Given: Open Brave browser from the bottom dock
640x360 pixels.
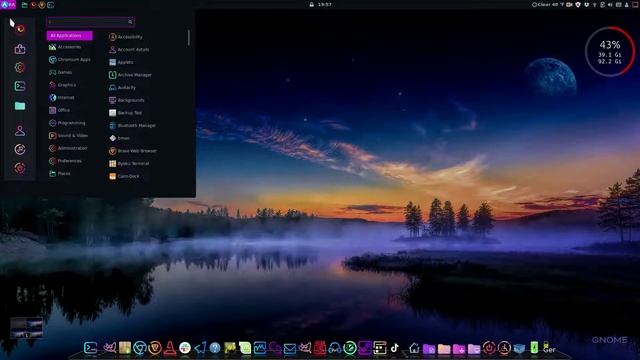Looking at the screenshot, I should [x=155, y=348].
